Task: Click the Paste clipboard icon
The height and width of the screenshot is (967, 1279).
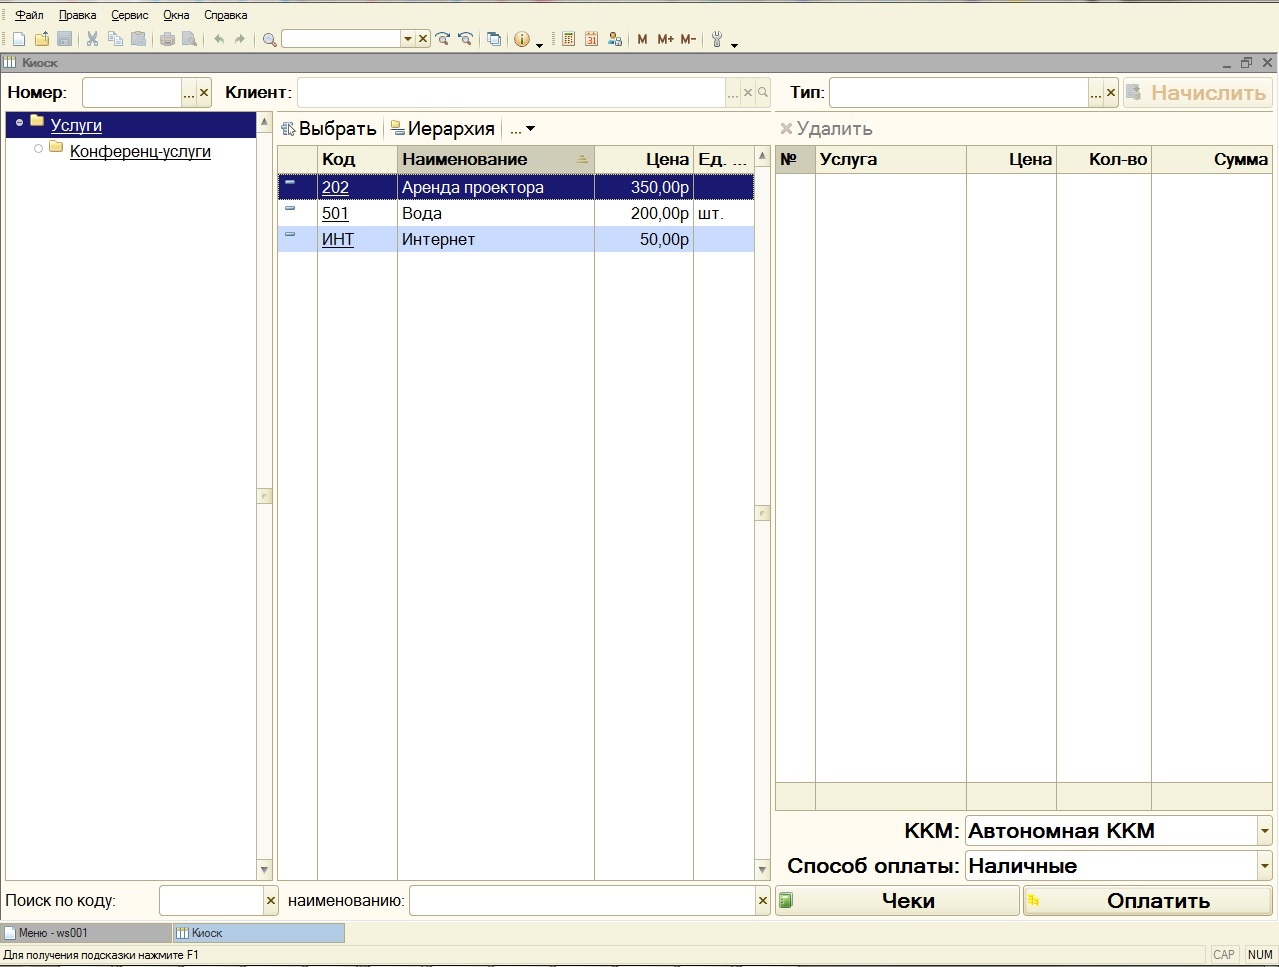Action: (x=139, y=39)
